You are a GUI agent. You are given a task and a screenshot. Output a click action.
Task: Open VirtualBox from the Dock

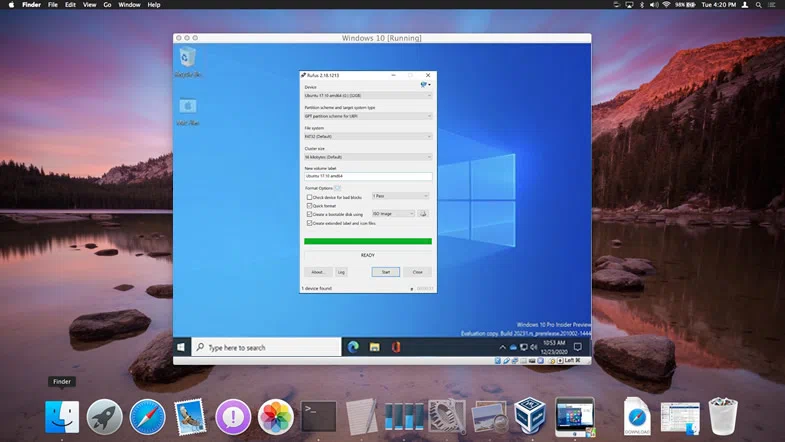tap(531, 416)
